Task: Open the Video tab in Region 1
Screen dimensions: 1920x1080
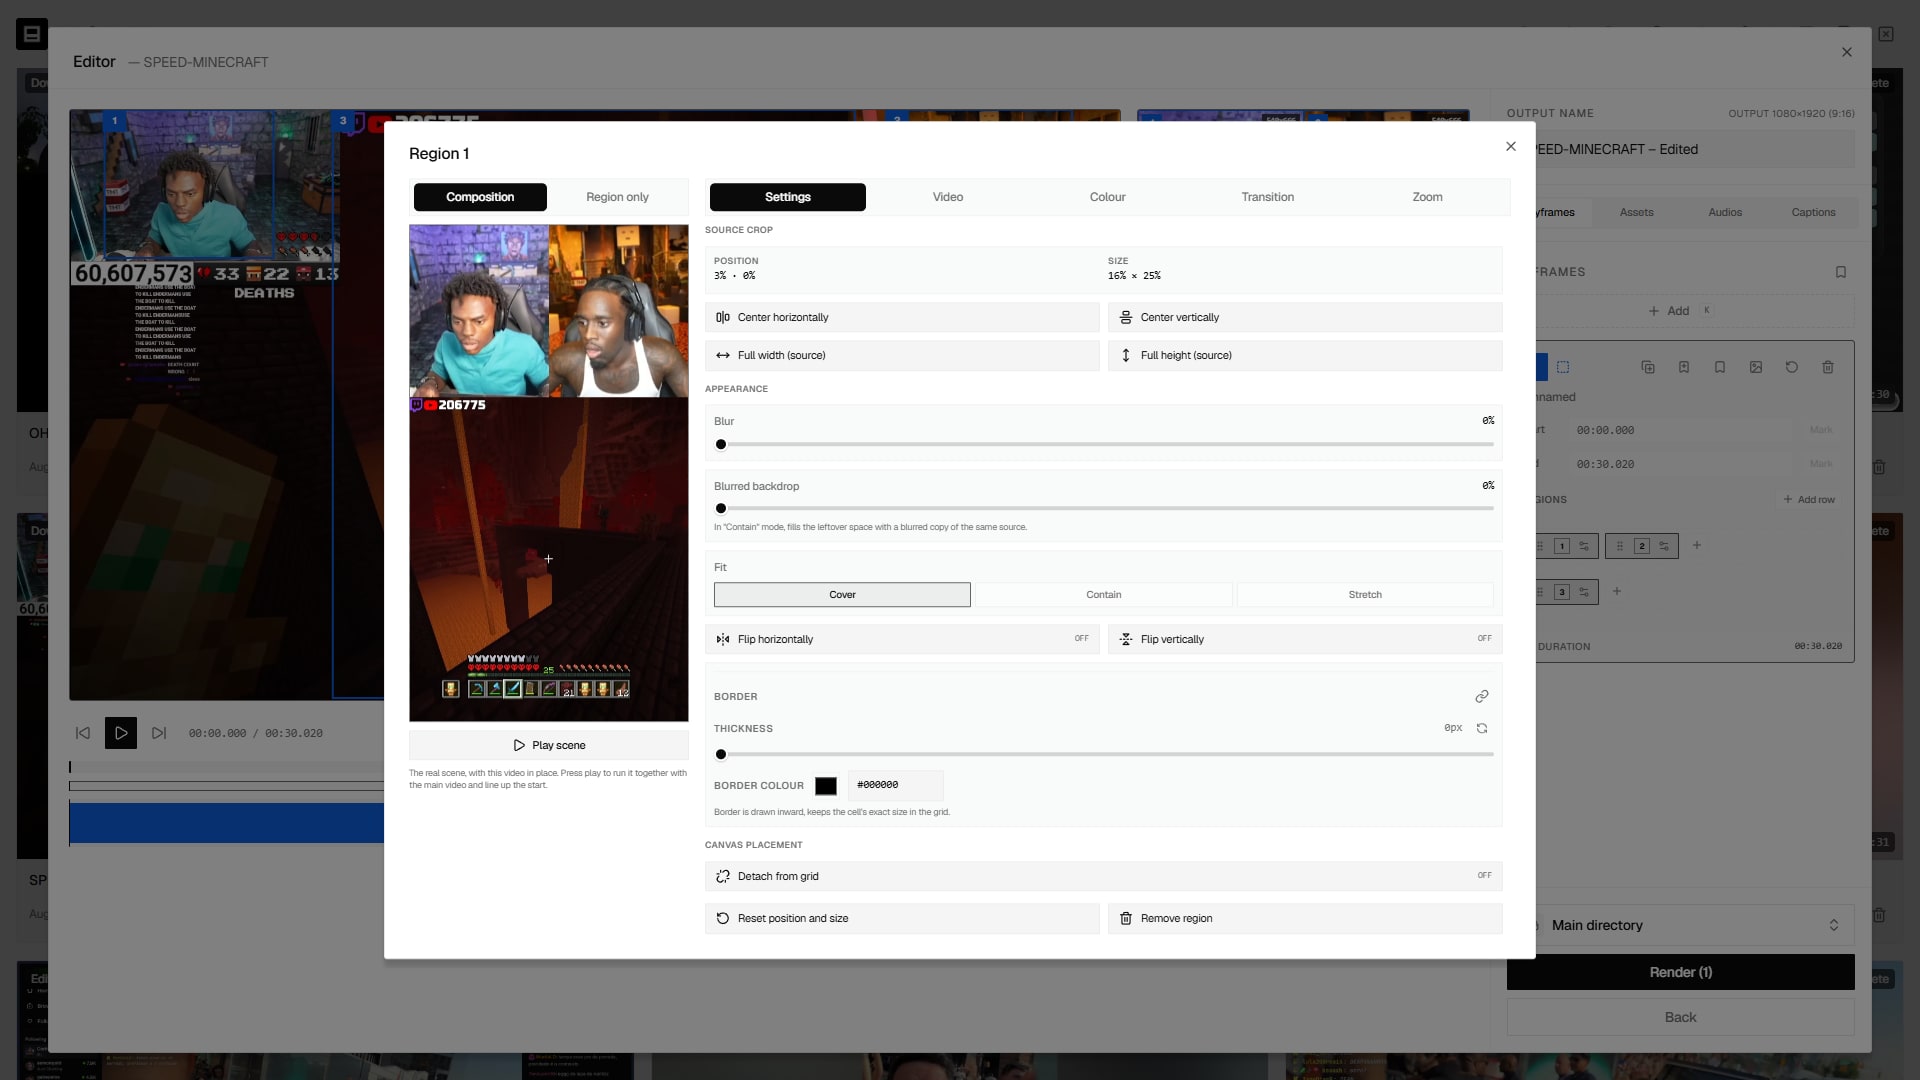Action: (948, 197)
